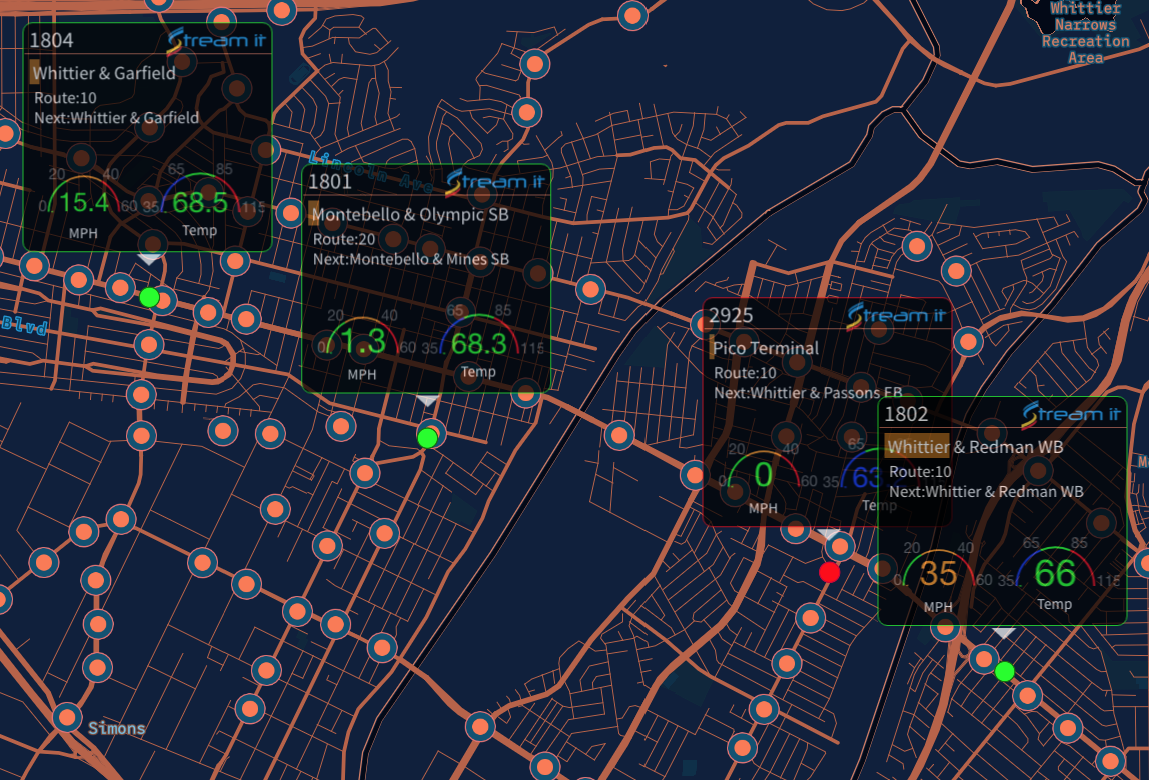Click the Stream it logo in popup 1802
Screen dimensions: 1149x780
1071,415
